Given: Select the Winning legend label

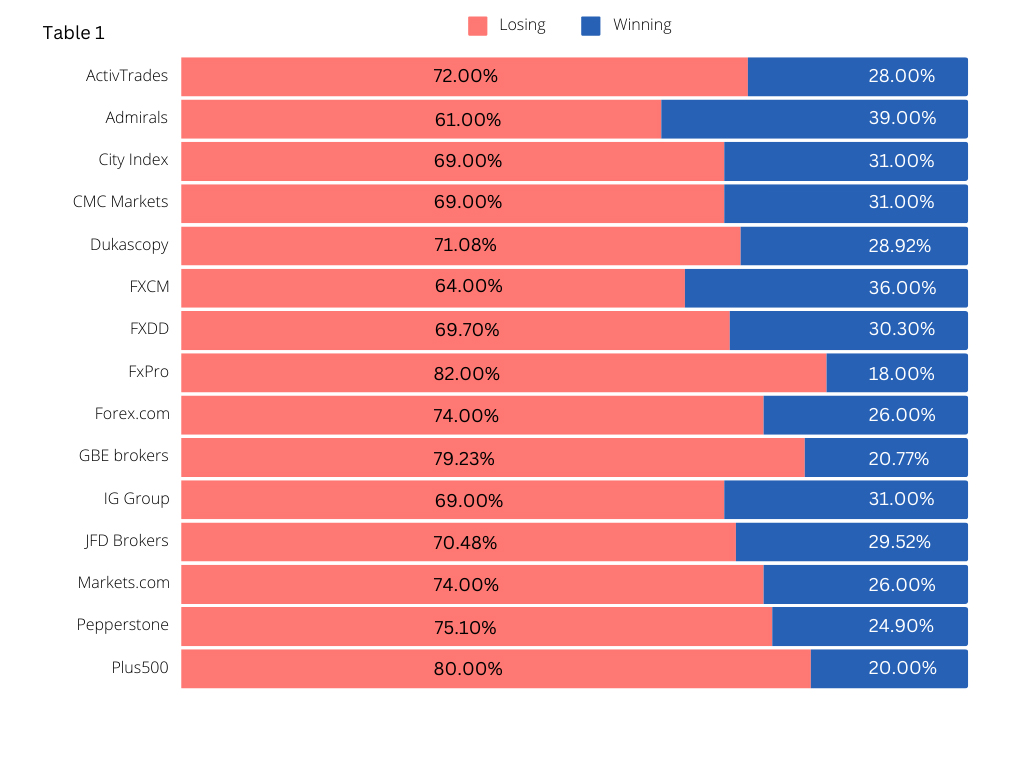Looking at the screenshot, I should pyautogui.click(x=642, y=25).
